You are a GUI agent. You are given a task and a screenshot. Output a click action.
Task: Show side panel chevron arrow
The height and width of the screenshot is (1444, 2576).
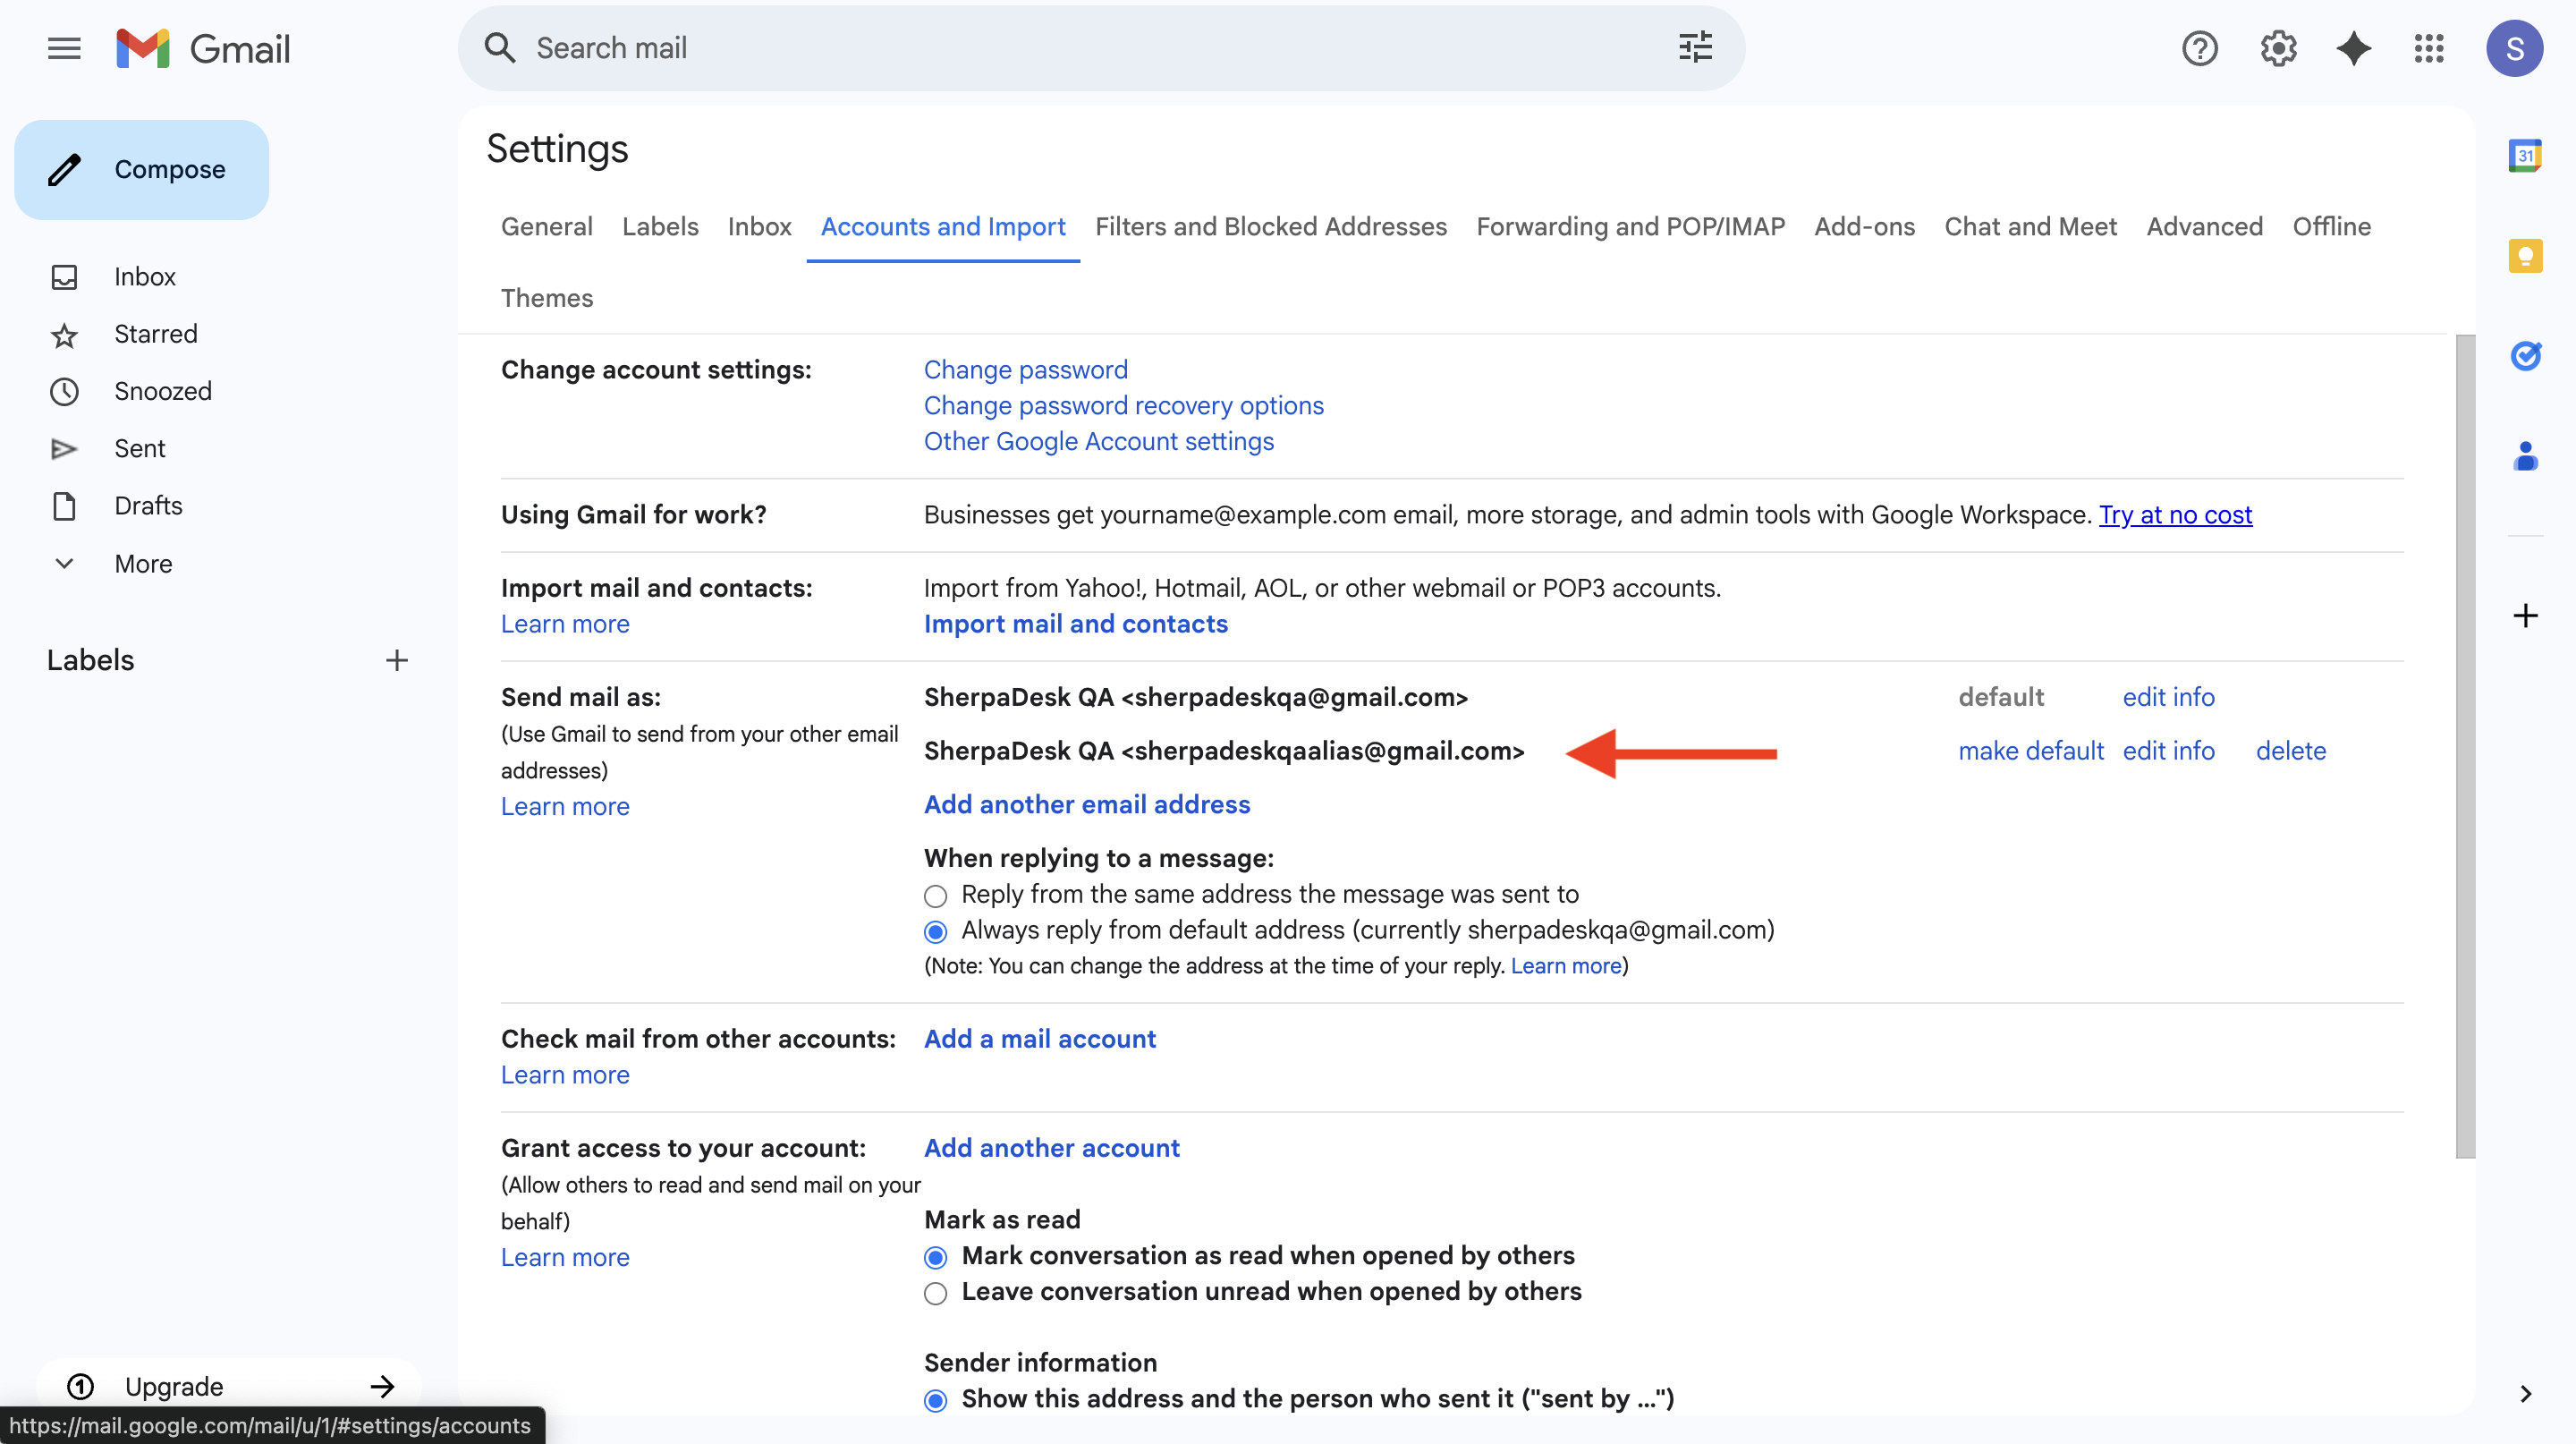click(x=2525, y=1393)
